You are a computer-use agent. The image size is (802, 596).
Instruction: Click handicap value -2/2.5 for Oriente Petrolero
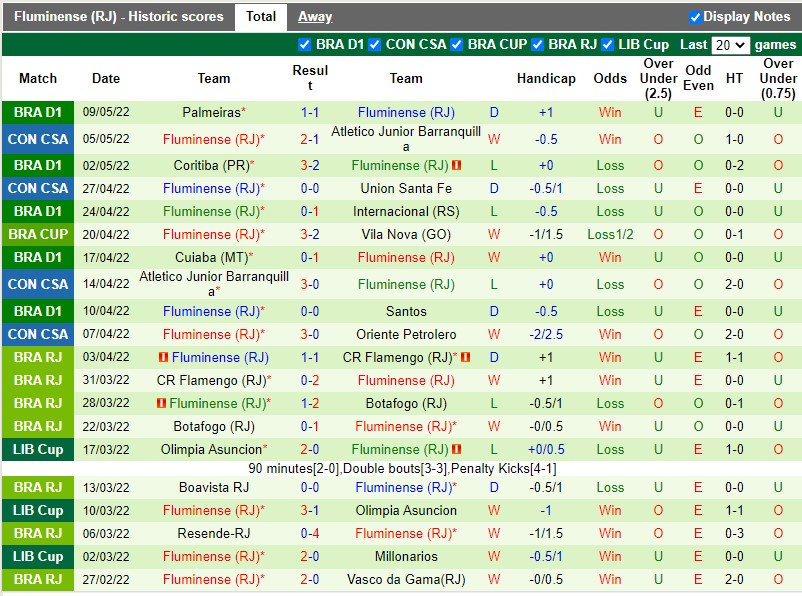(546, 334)
